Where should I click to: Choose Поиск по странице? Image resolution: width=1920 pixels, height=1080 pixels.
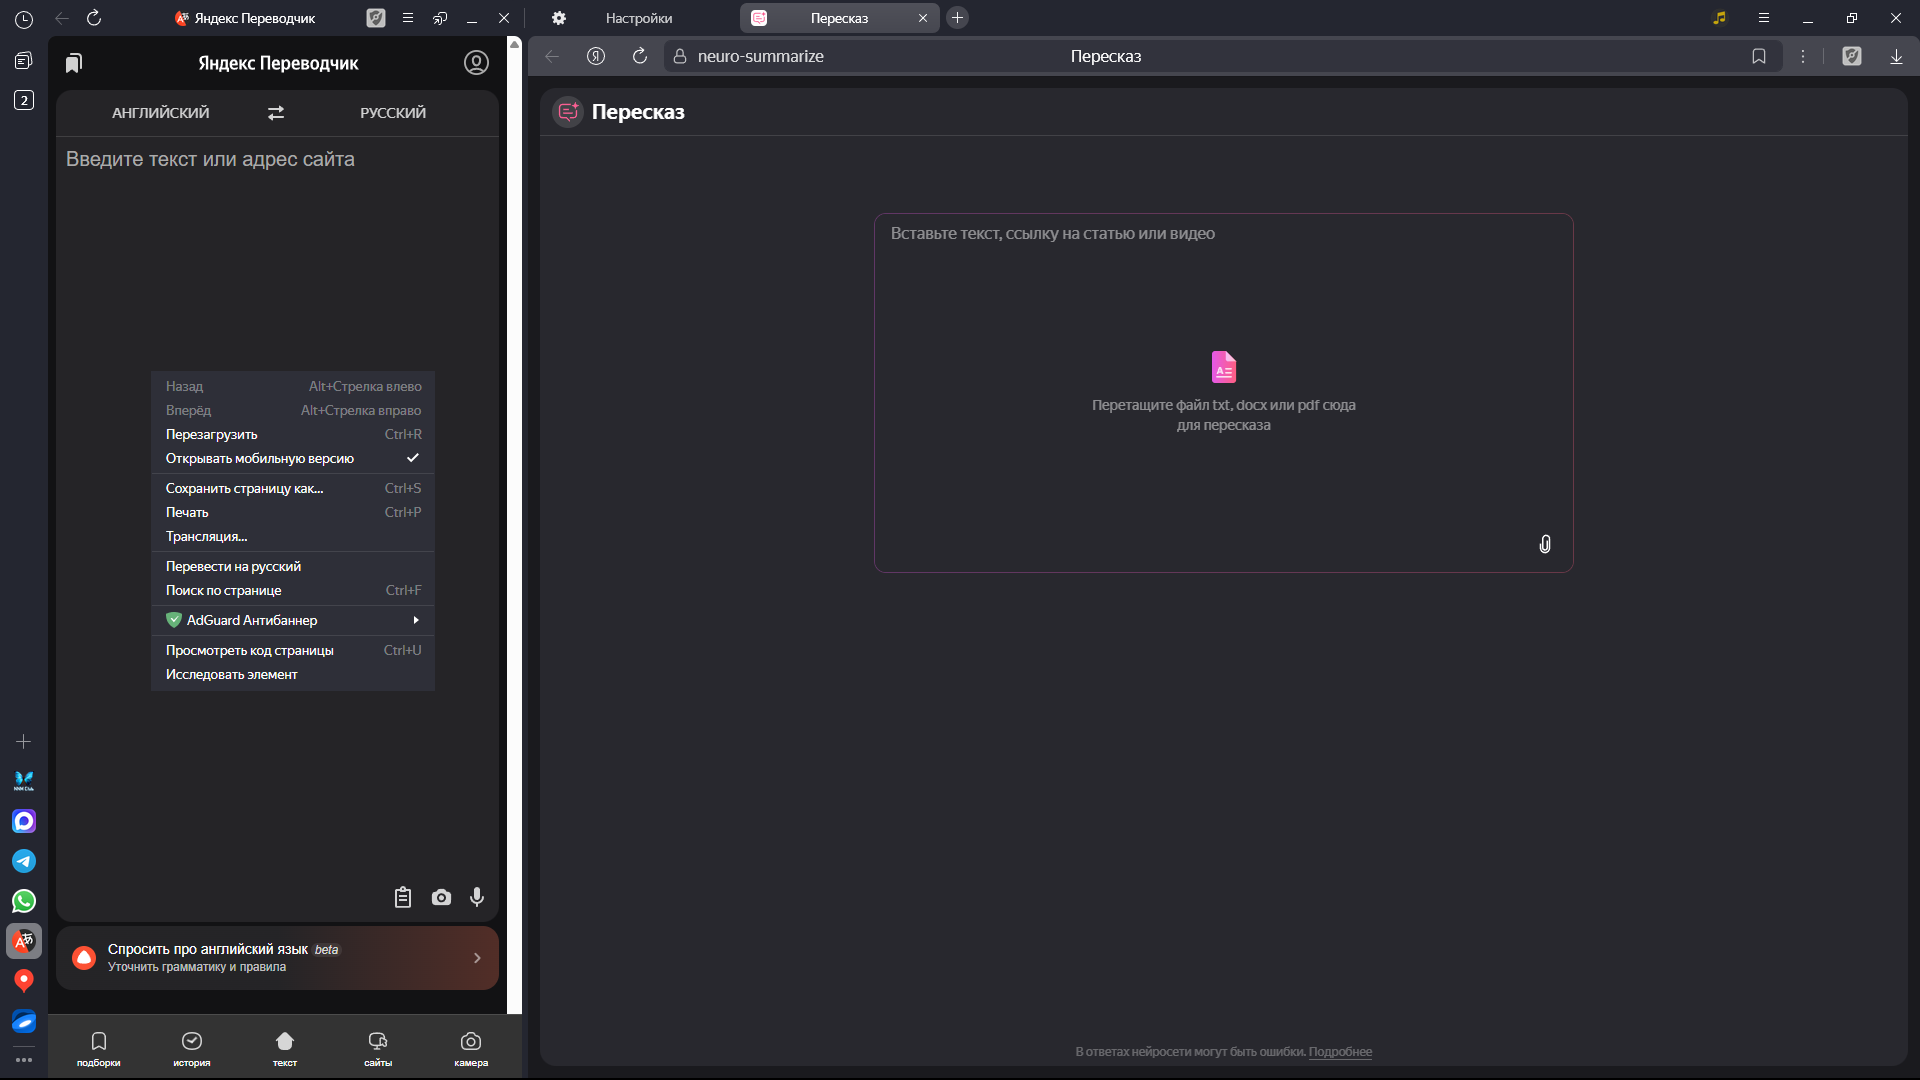tap(293, 590)
